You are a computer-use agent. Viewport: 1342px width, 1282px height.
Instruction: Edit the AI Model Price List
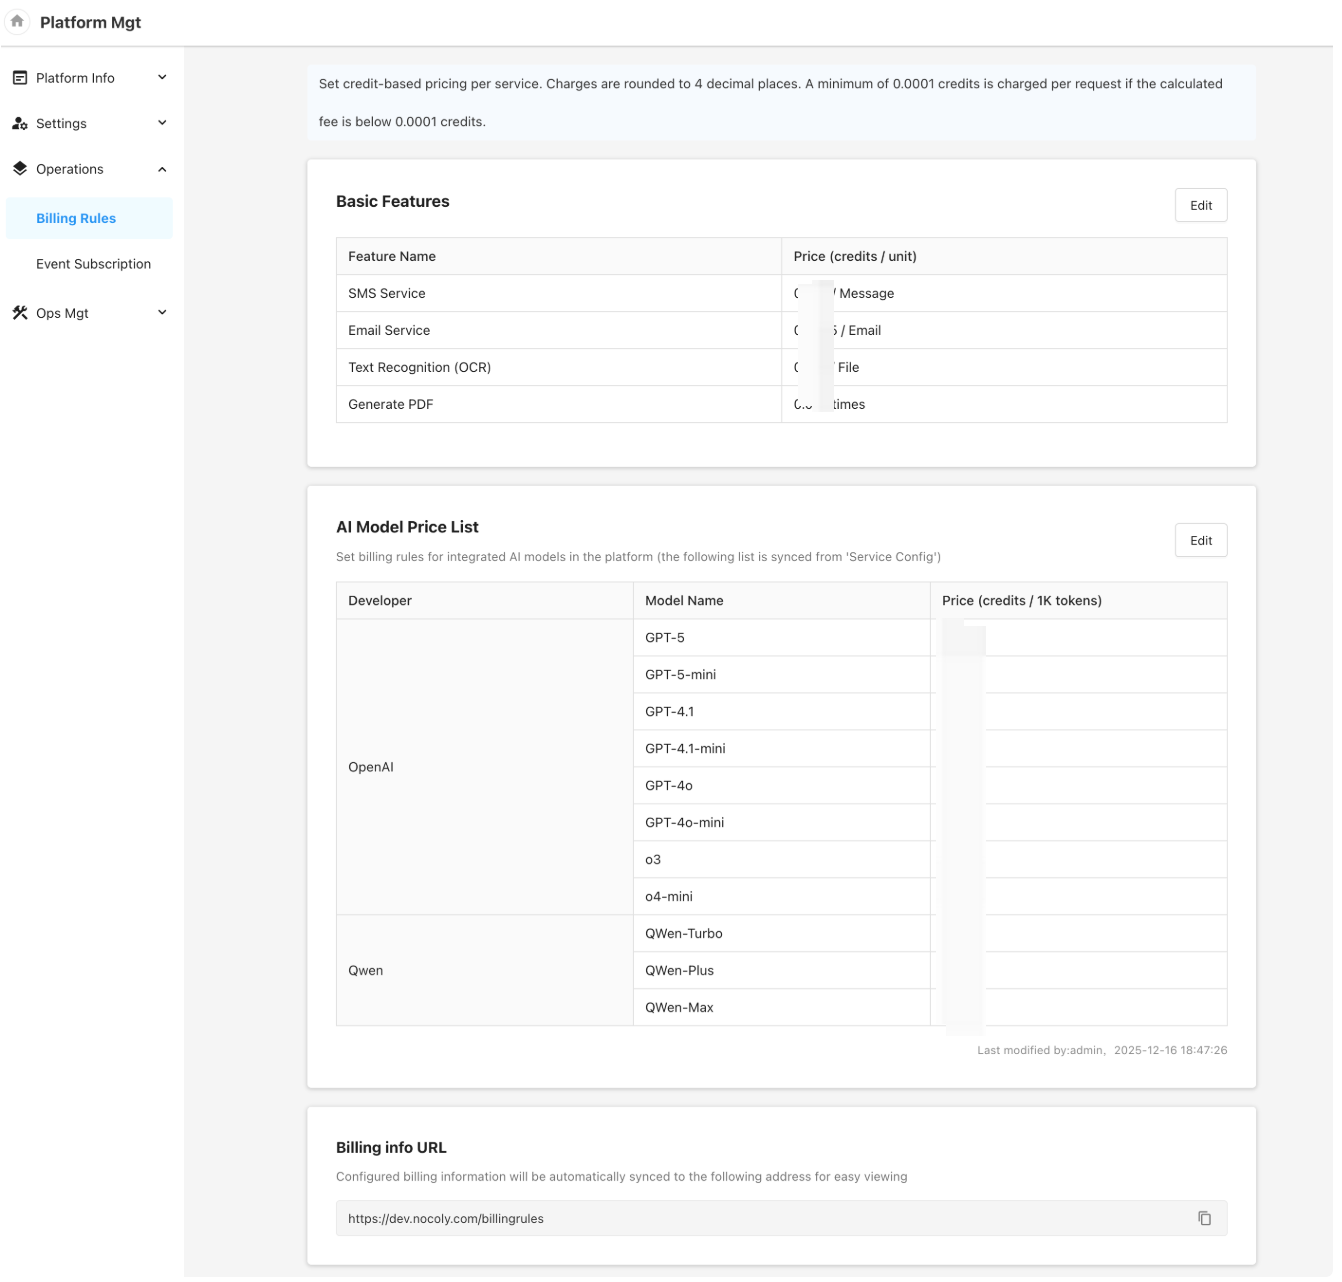coord(1200,540)
